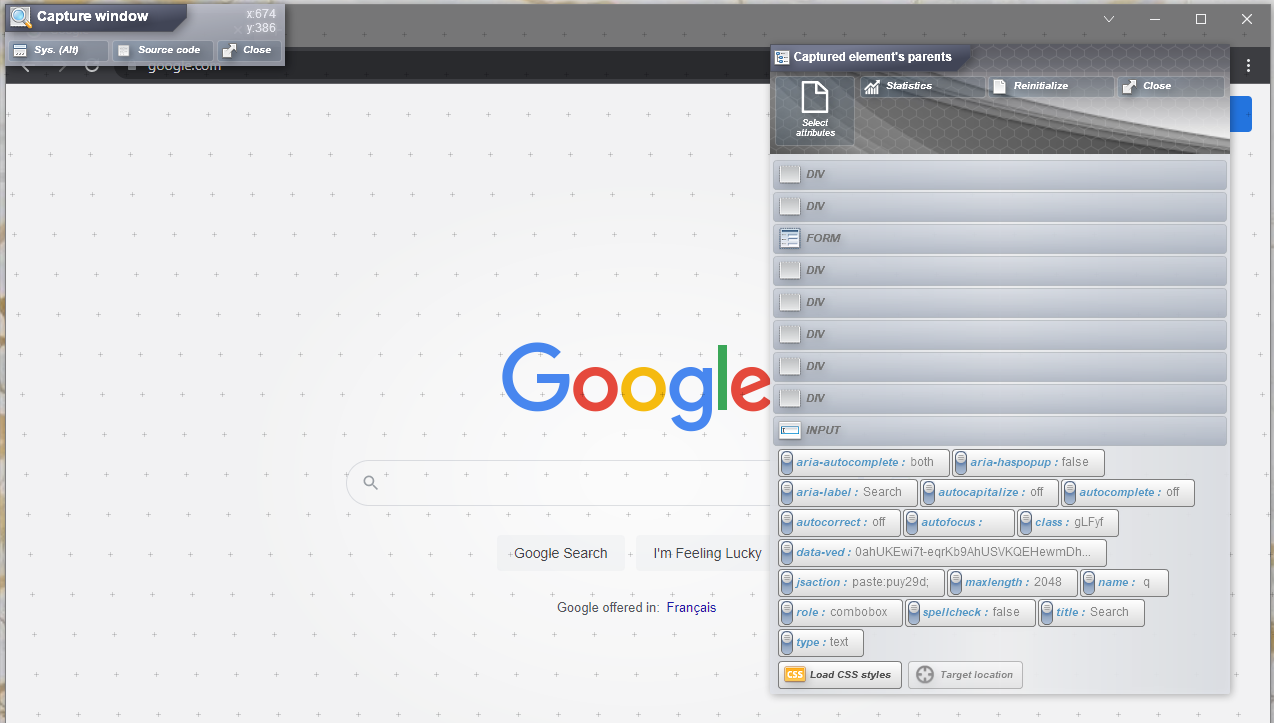Click the Sys. (Alt) button

pyautogui.click(x=58, y=50)
